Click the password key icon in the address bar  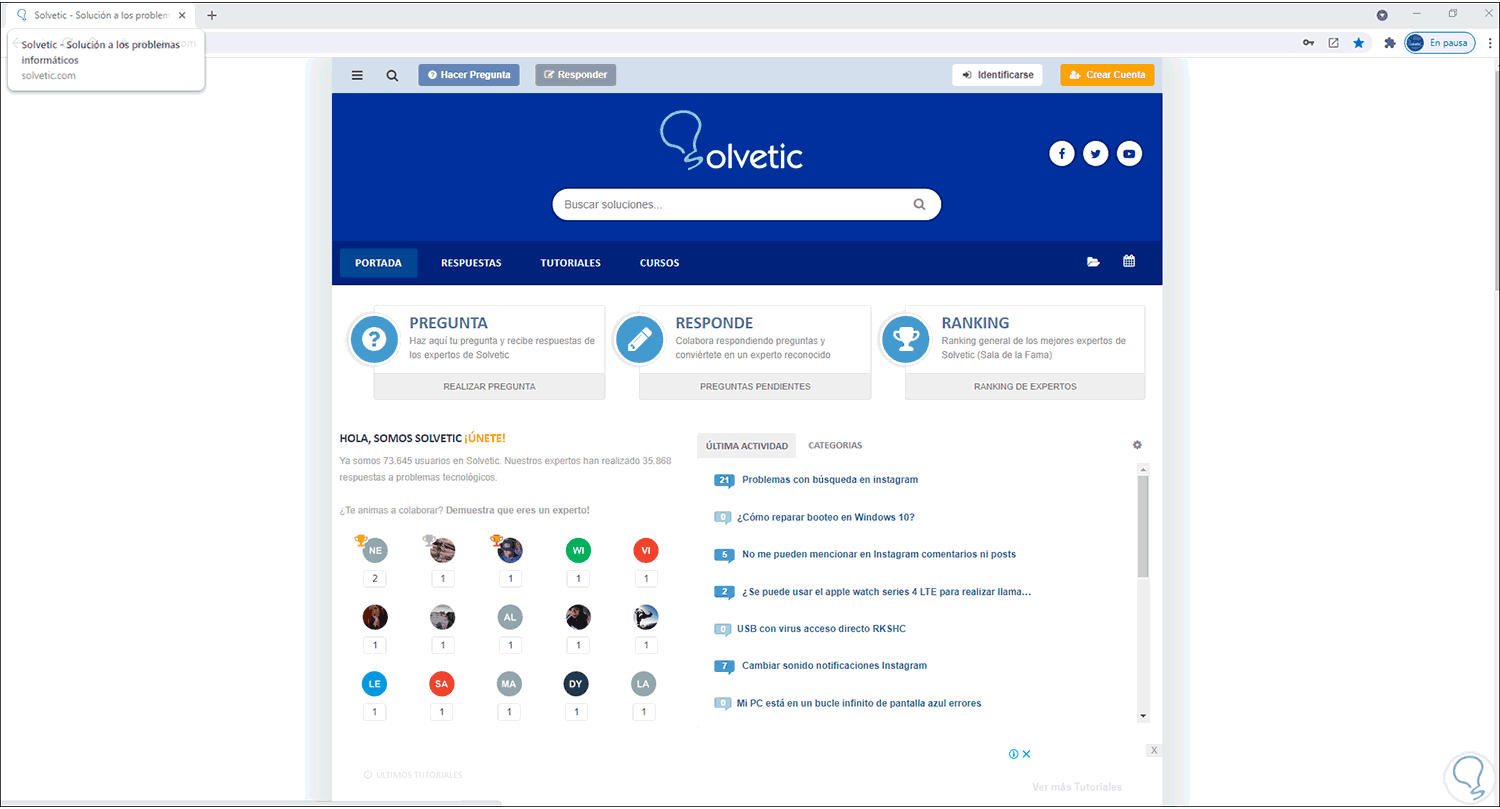1308,43
